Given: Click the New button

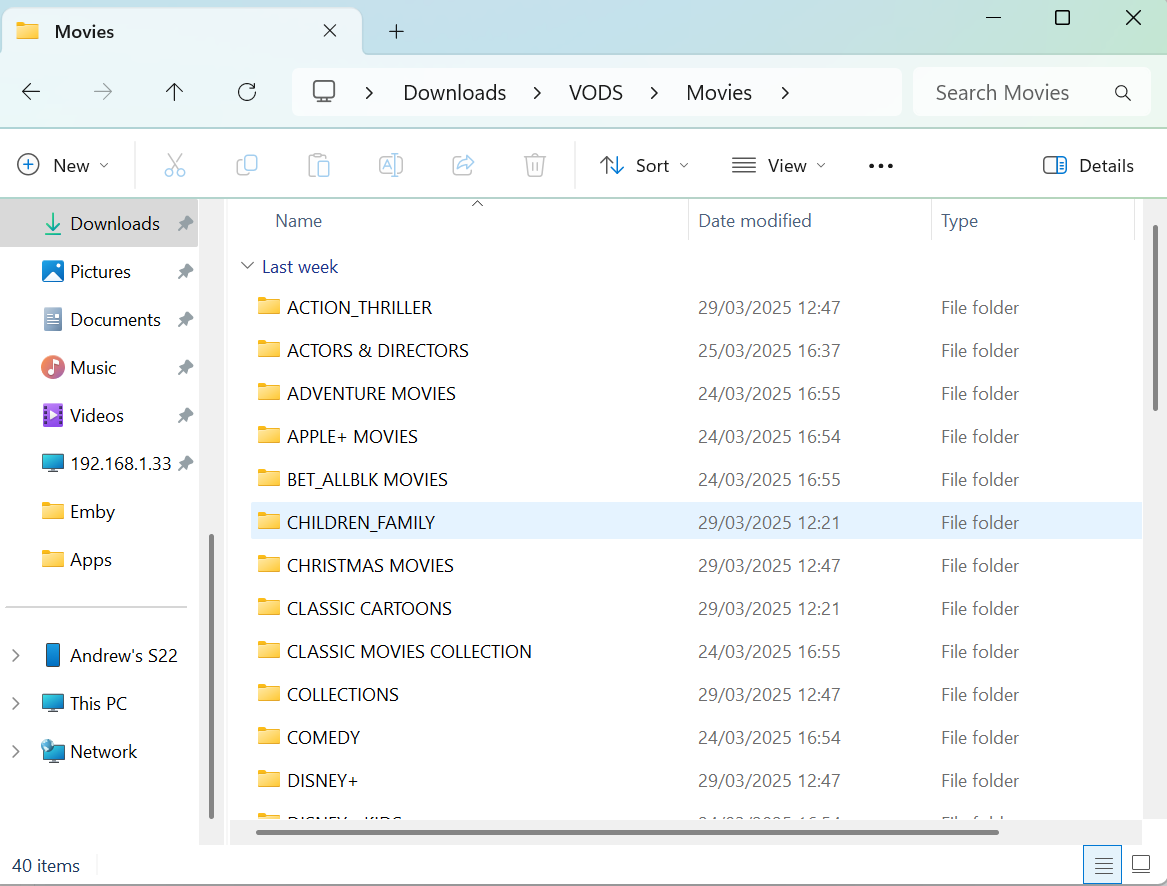Looking at the screenshot, I should pos(62,166).
